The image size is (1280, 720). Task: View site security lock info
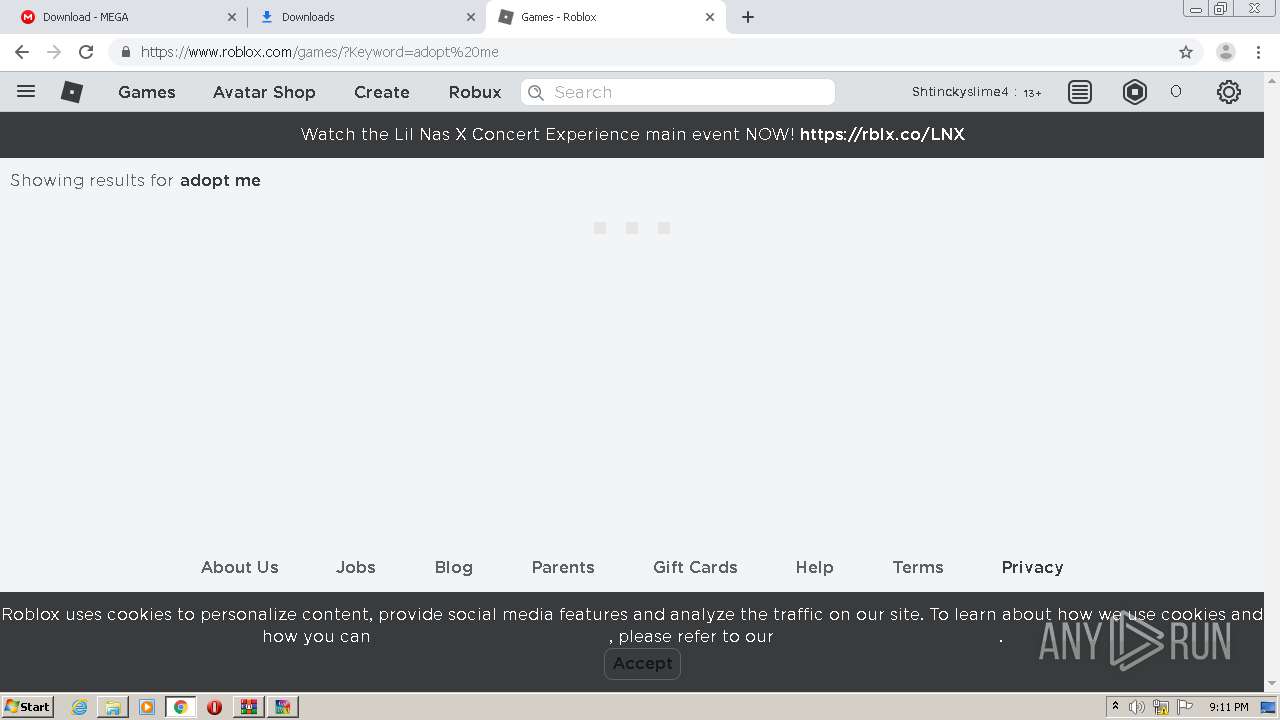(x=125, y=52)
